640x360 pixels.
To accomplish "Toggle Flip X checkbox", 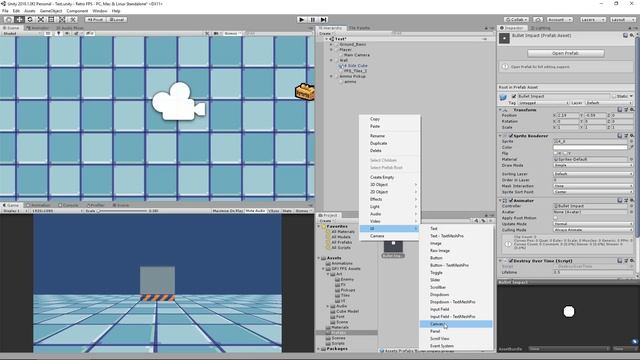I will tap(556, 153).
